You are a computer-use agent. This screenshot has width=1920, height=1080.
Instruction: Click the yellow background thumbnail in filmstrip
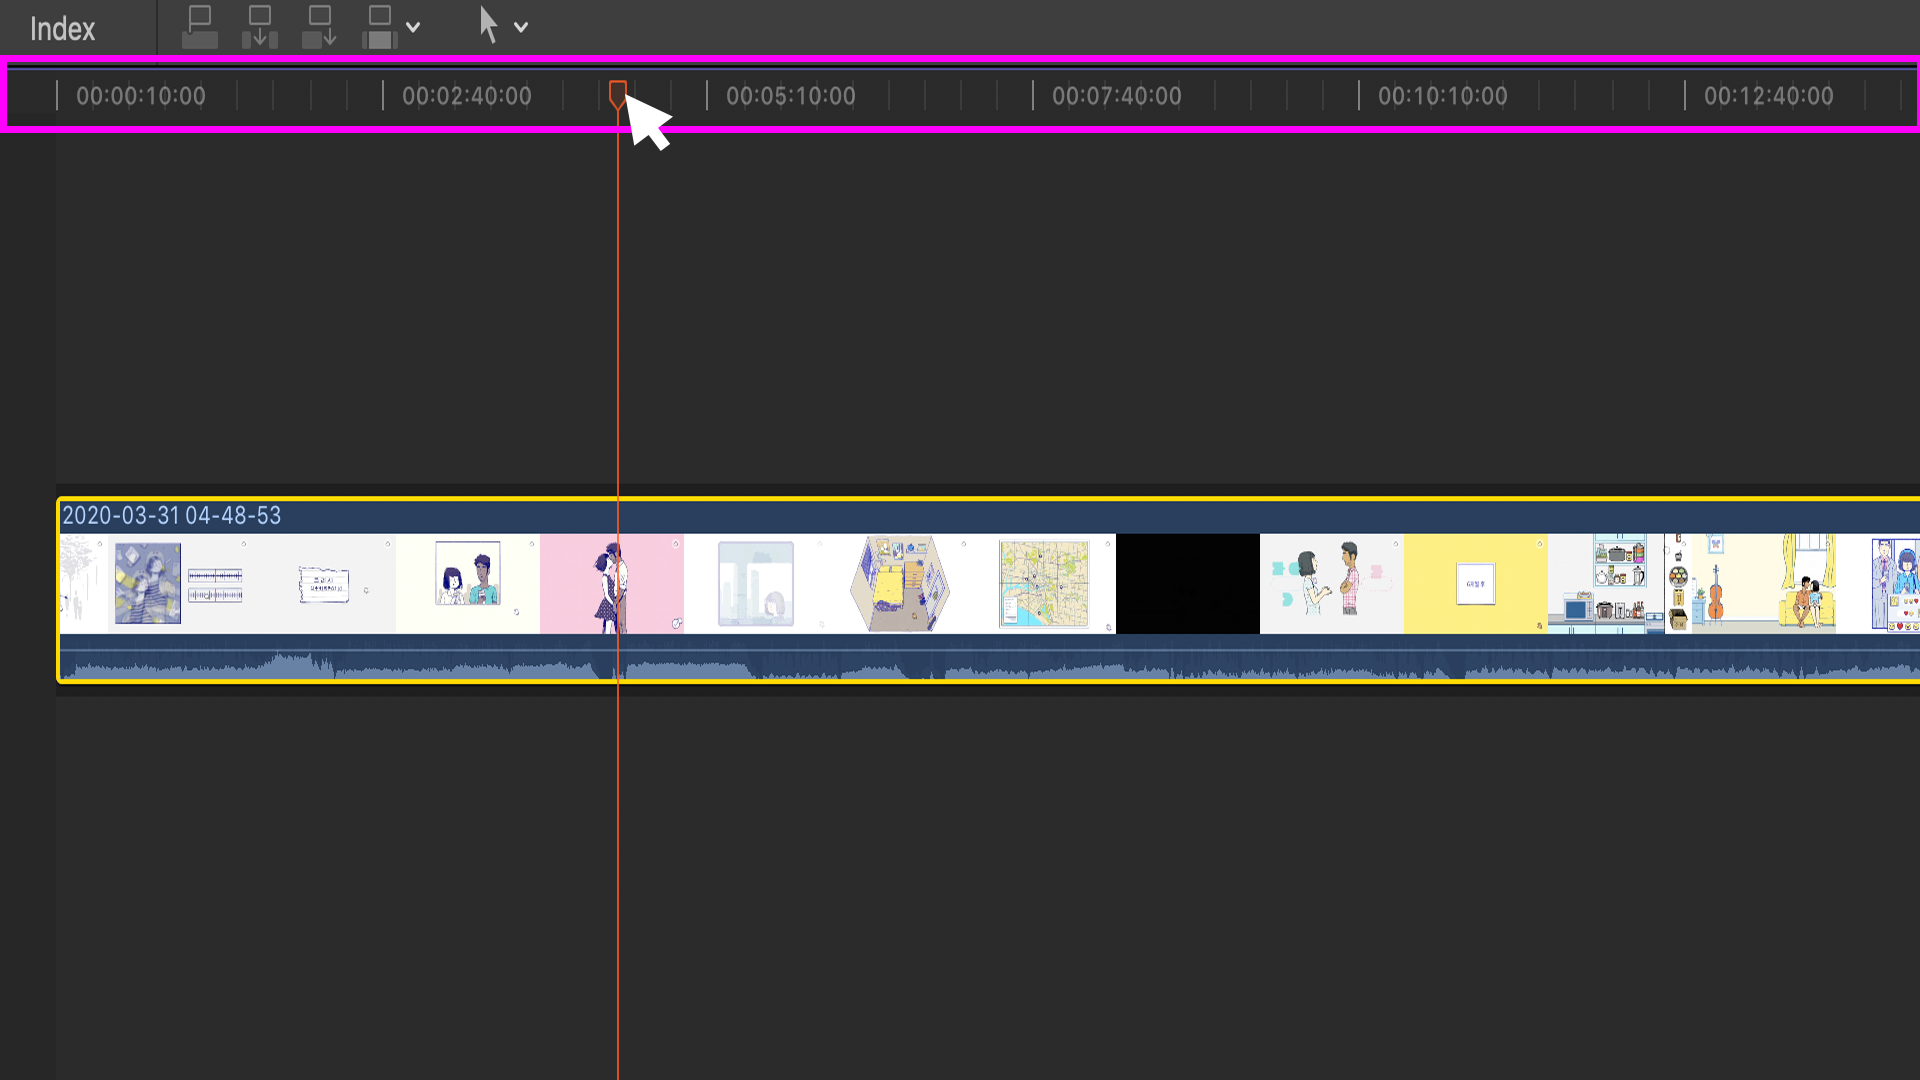click(1475, 584)
